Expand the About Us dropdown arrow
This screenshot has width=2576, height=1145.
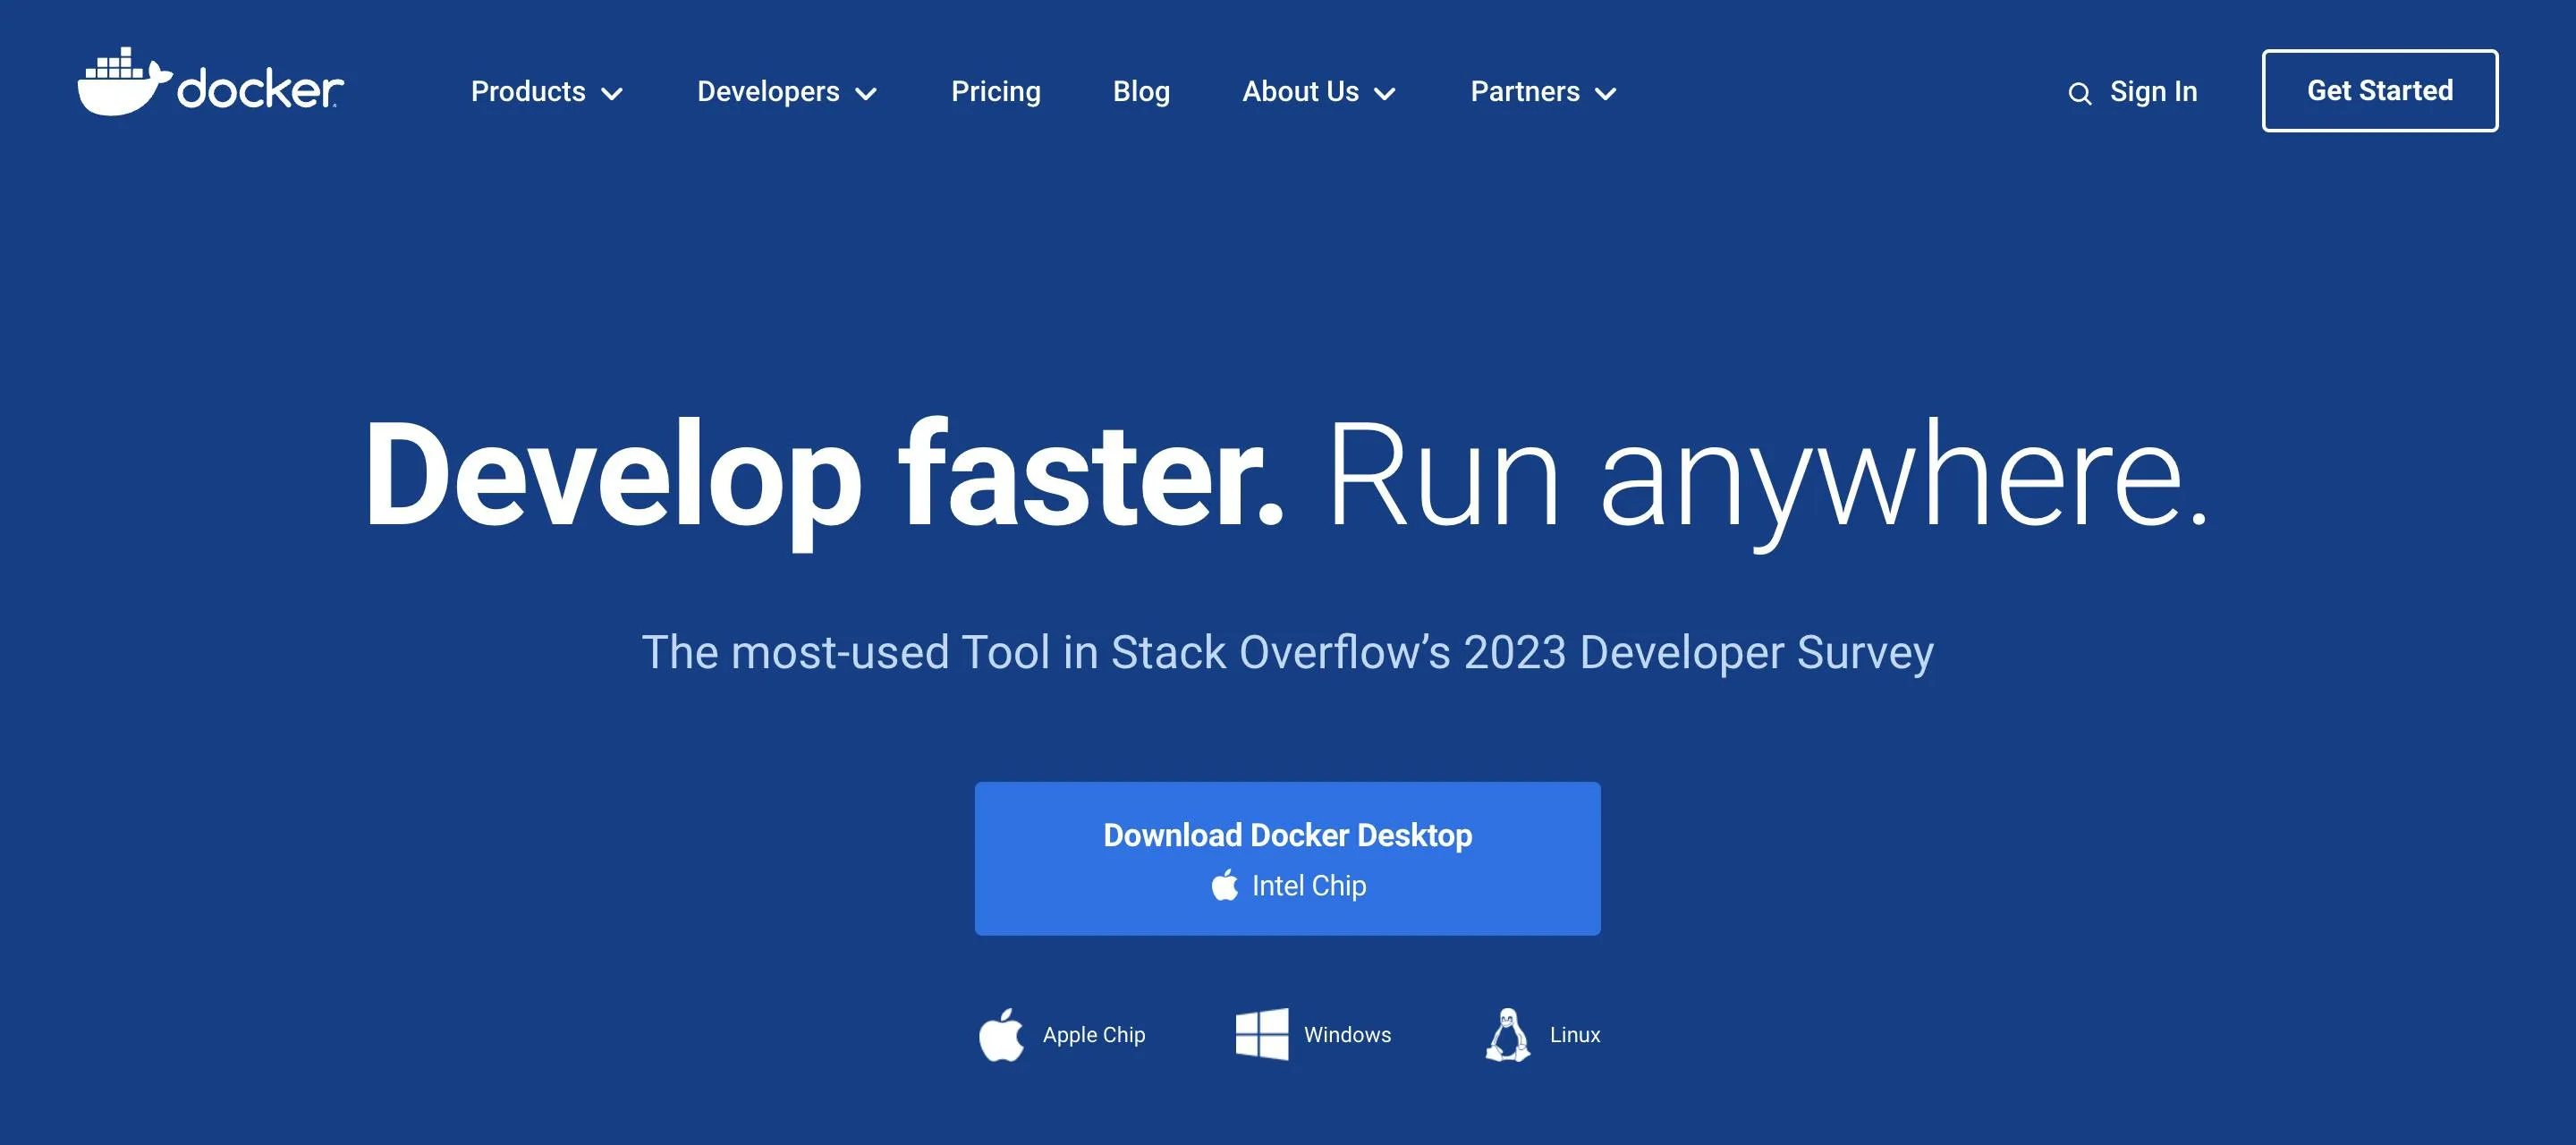(1388, 93)
